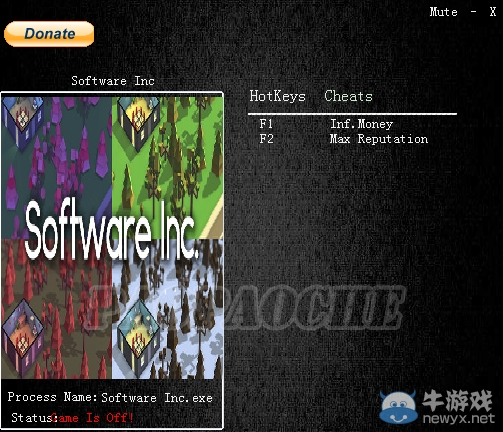Click the Software Inc cover image

pos(112,238)
